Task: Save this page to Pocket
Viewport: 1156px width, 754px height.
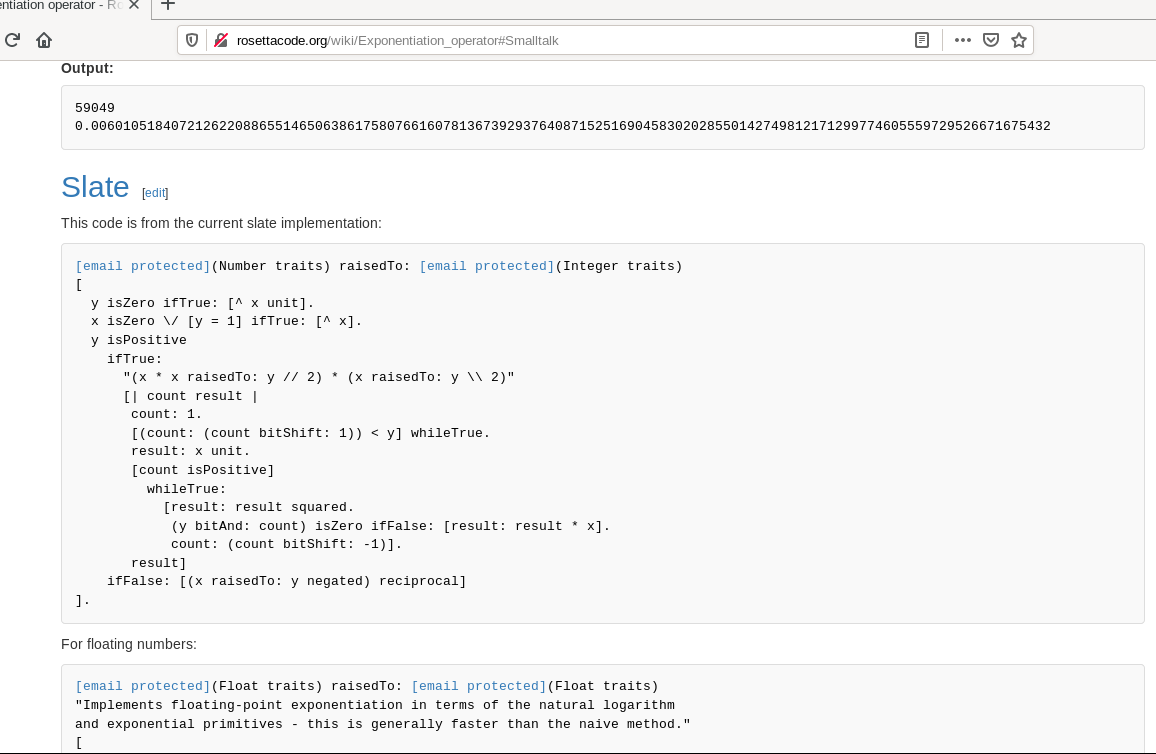Action: click(x=991, y=40)
